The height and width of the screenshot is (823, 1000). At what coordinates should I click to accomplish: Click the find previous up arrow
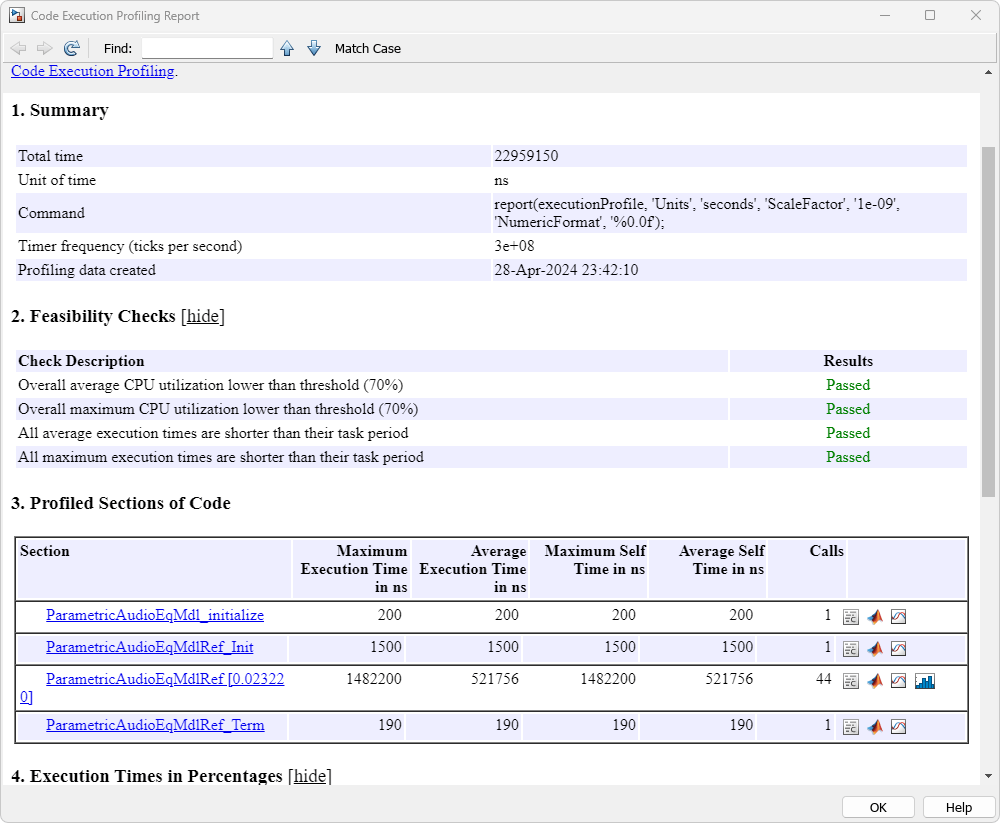287,48
